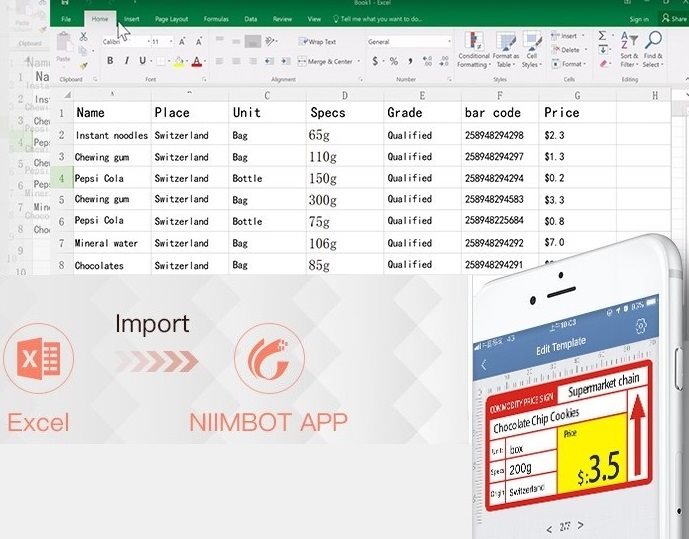689x539 pixels.
Task: Open Conditional Formatting menu
Action: click(x=473, y=50)
